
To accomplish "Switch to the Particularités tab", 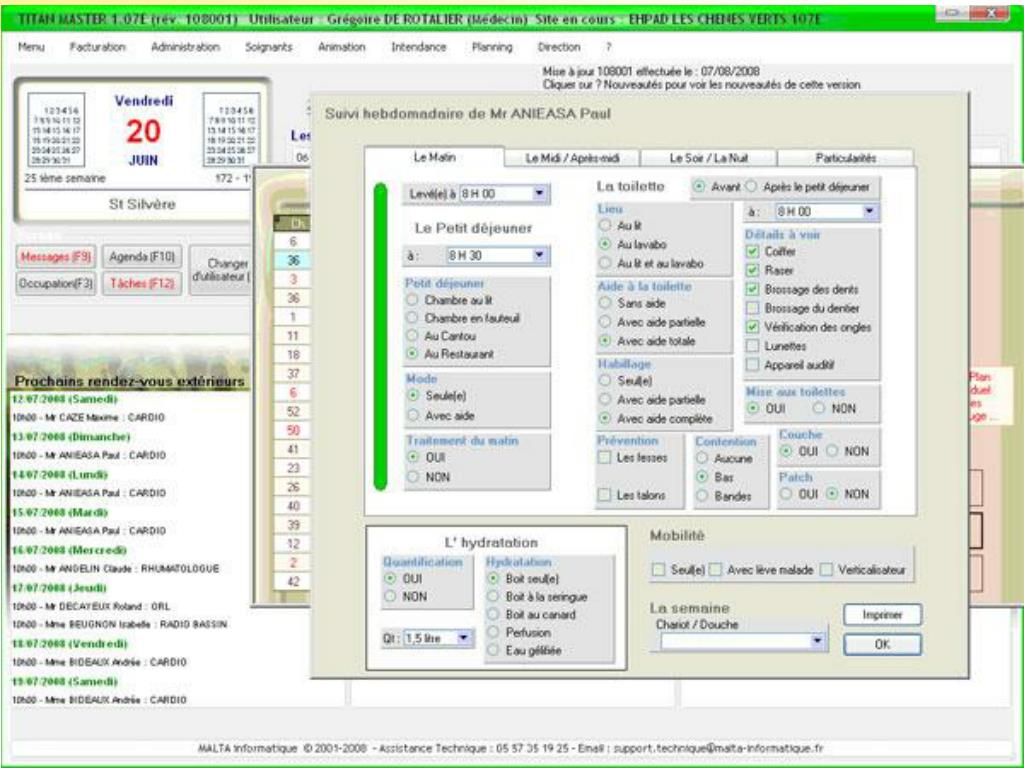I will point(845,158).
